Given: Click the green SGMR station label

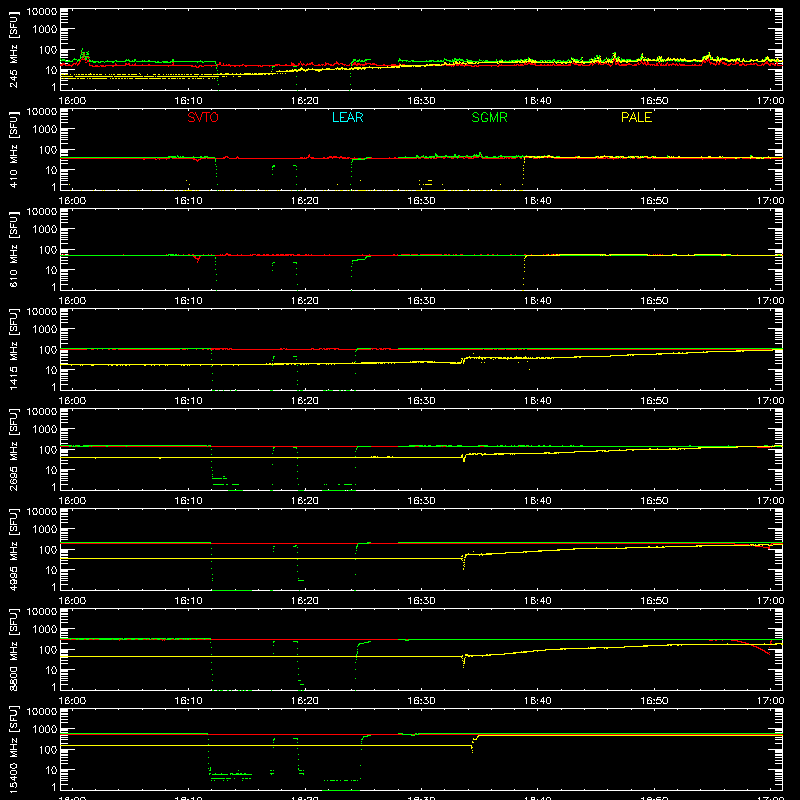Looking at the screenshot, I should tap(489, 117).
